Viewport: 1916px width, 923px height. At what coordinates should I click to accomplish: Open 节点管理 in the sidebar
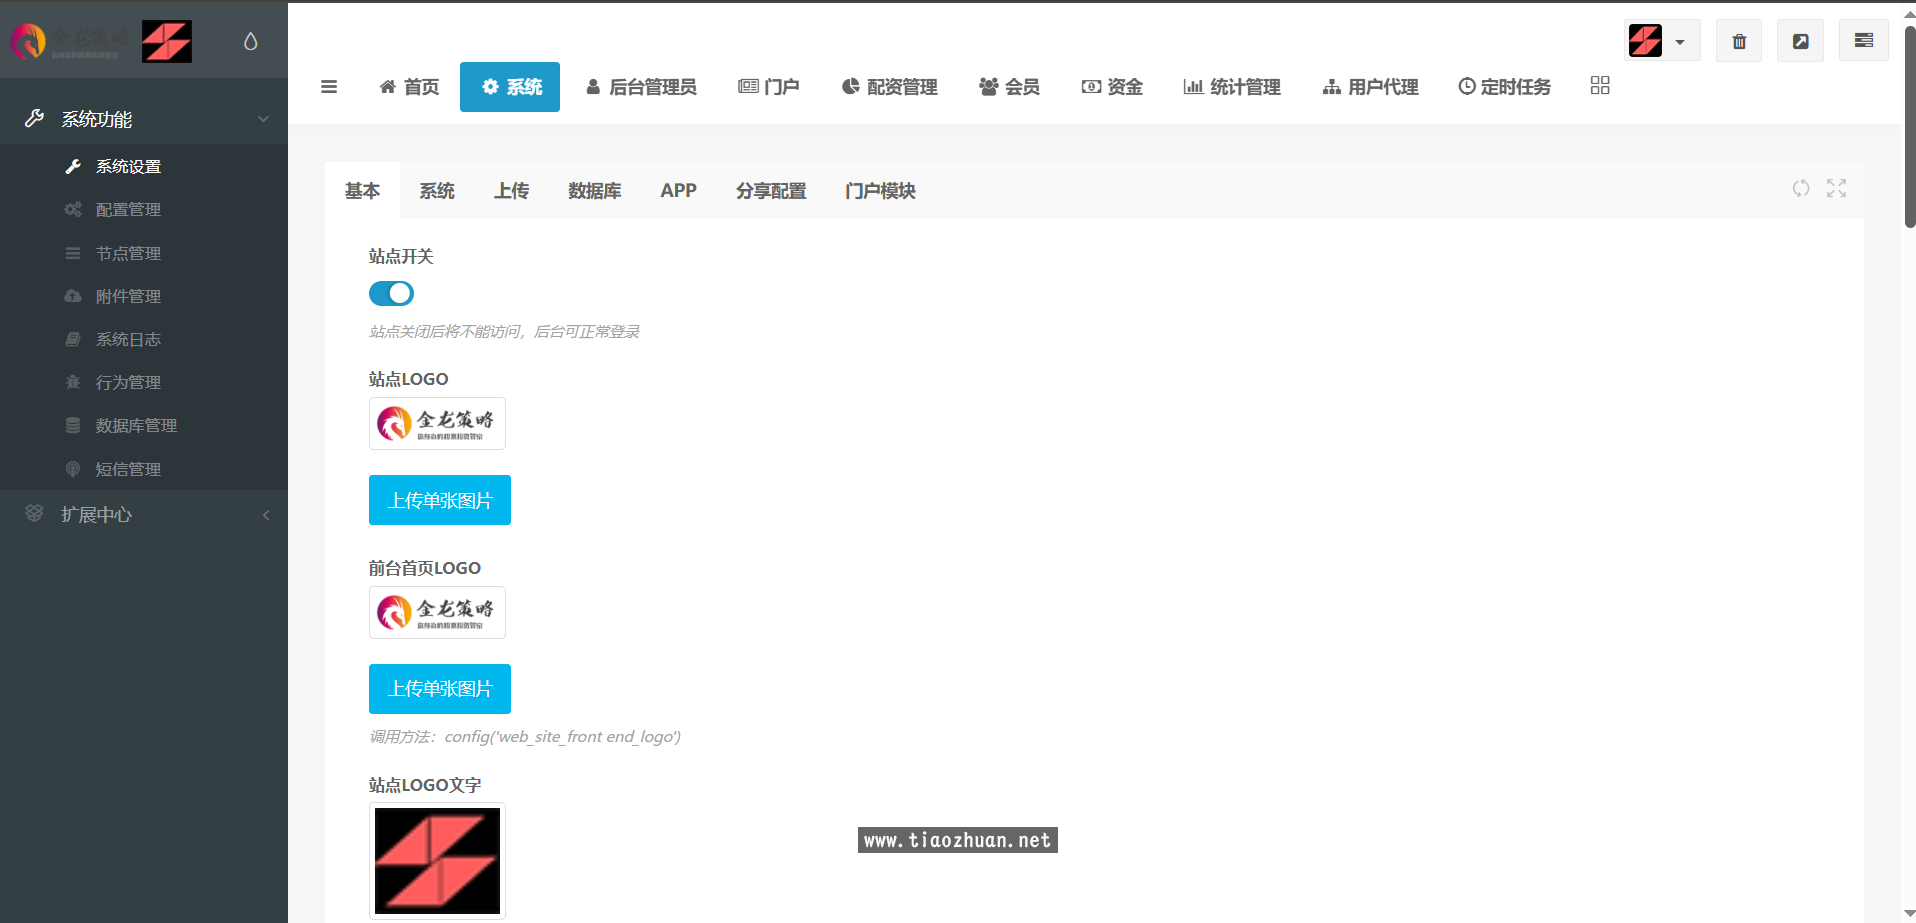(127, 253)
